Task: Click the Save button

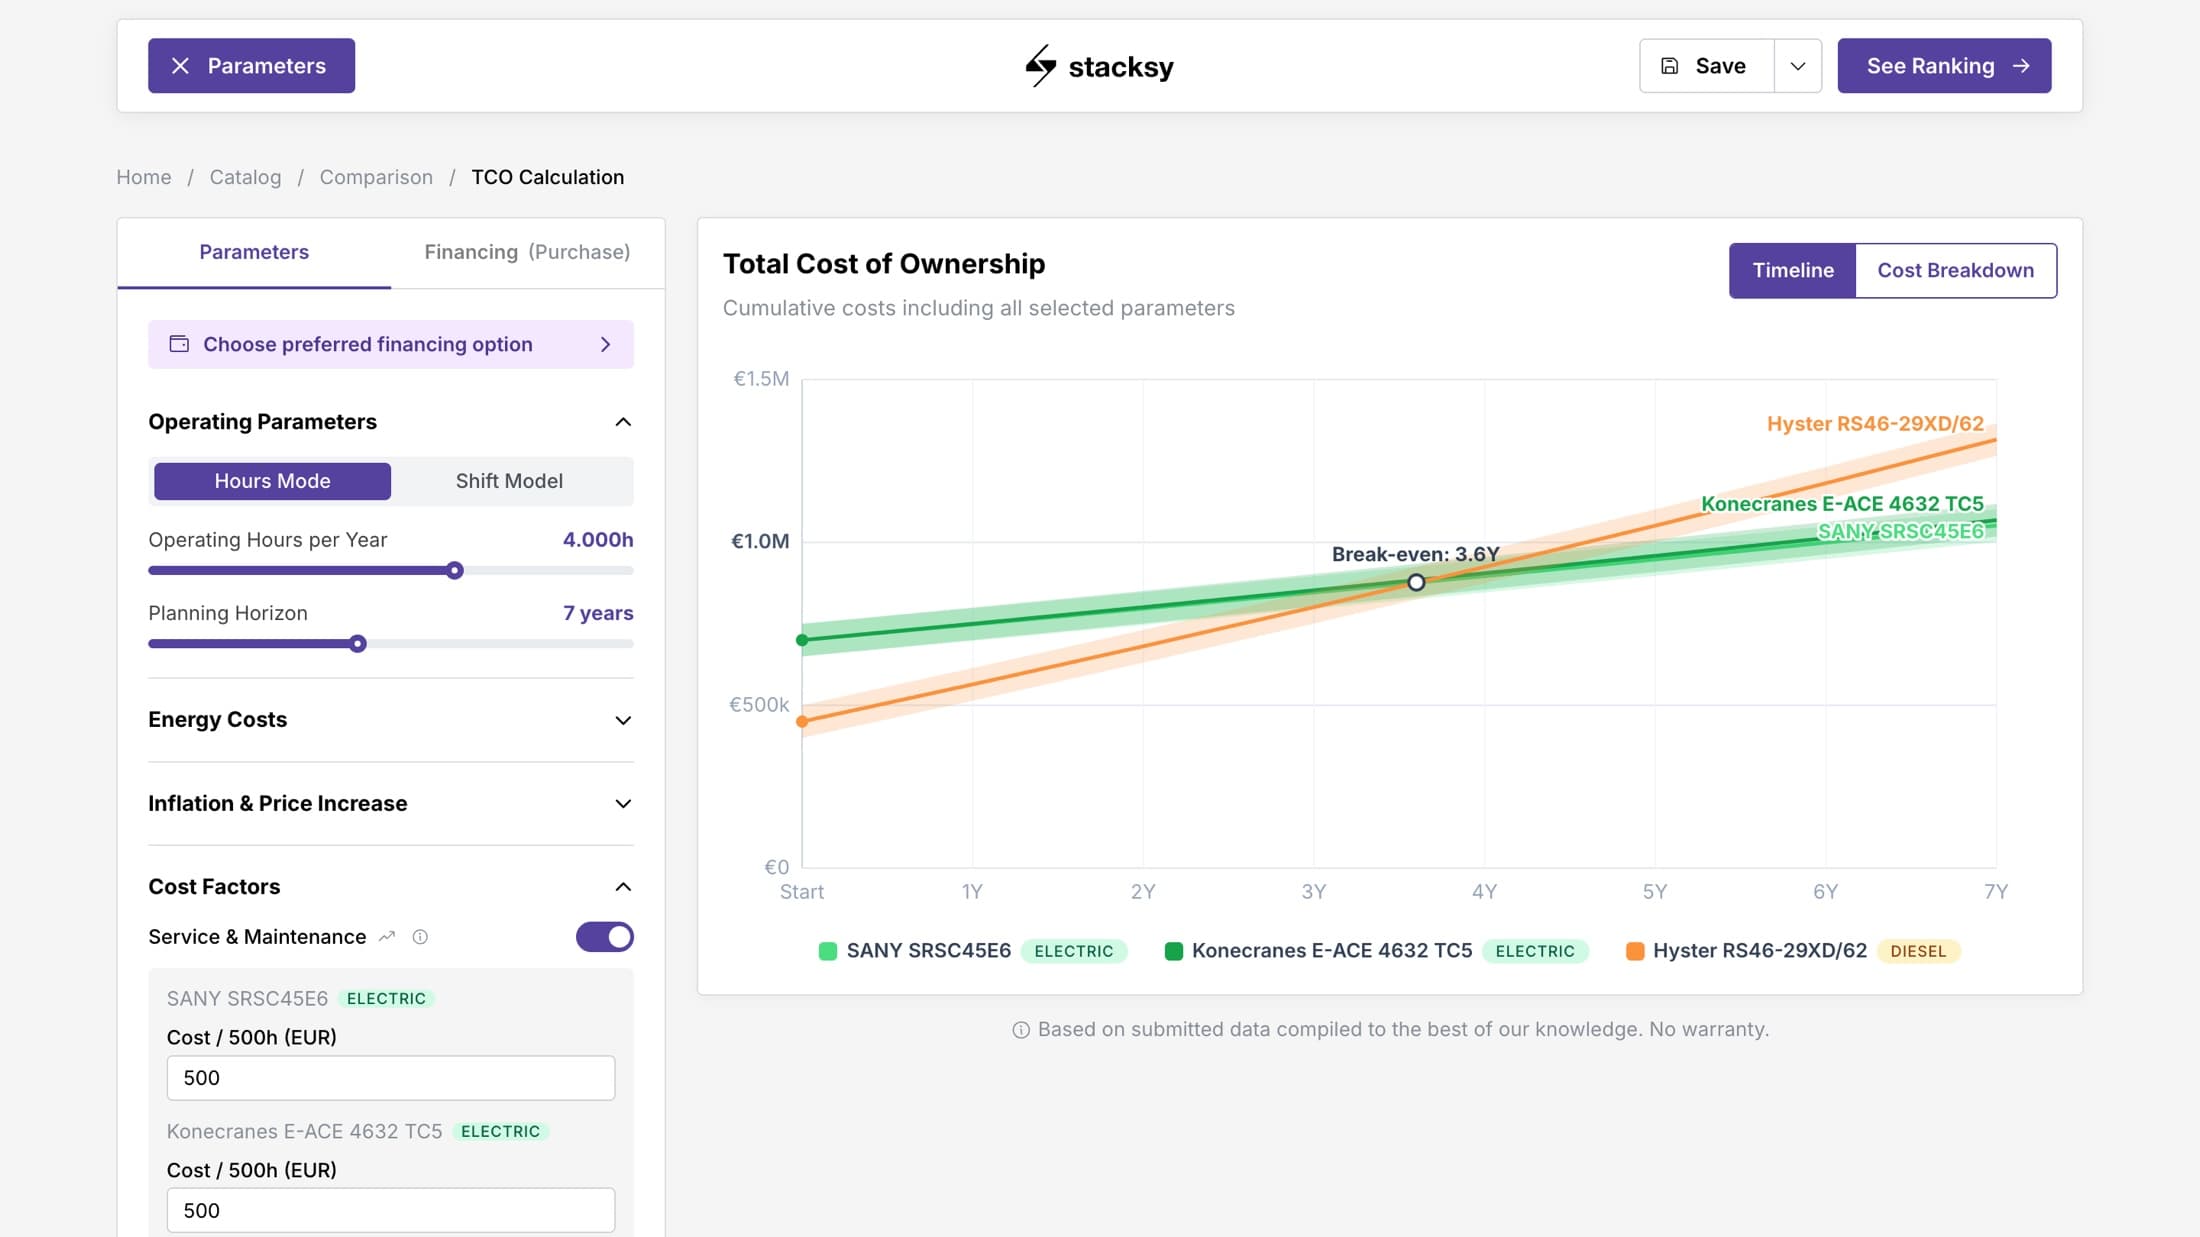Action: (1707, 66)
